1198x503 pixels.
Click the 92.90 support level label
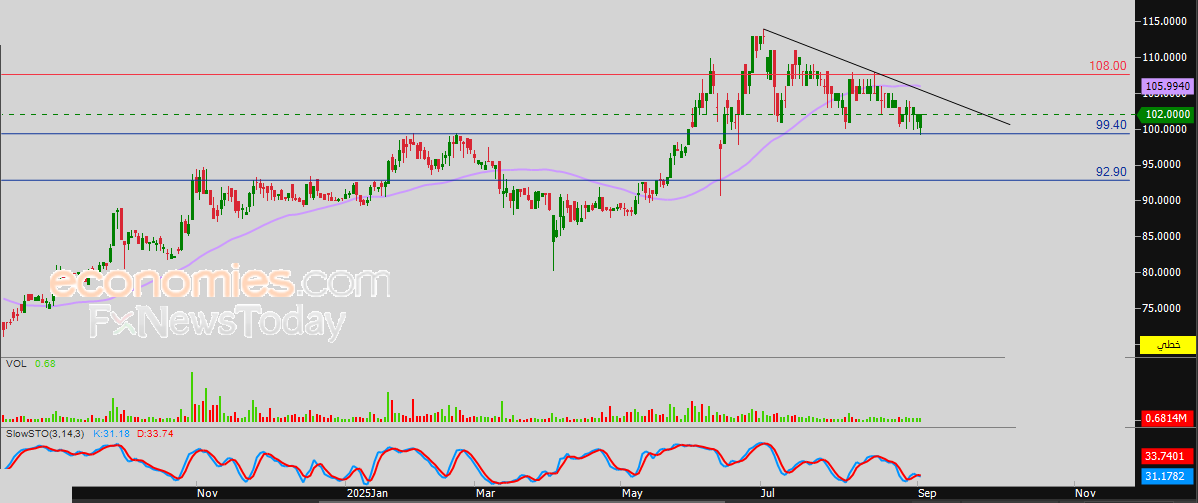tap(1111, 172)
